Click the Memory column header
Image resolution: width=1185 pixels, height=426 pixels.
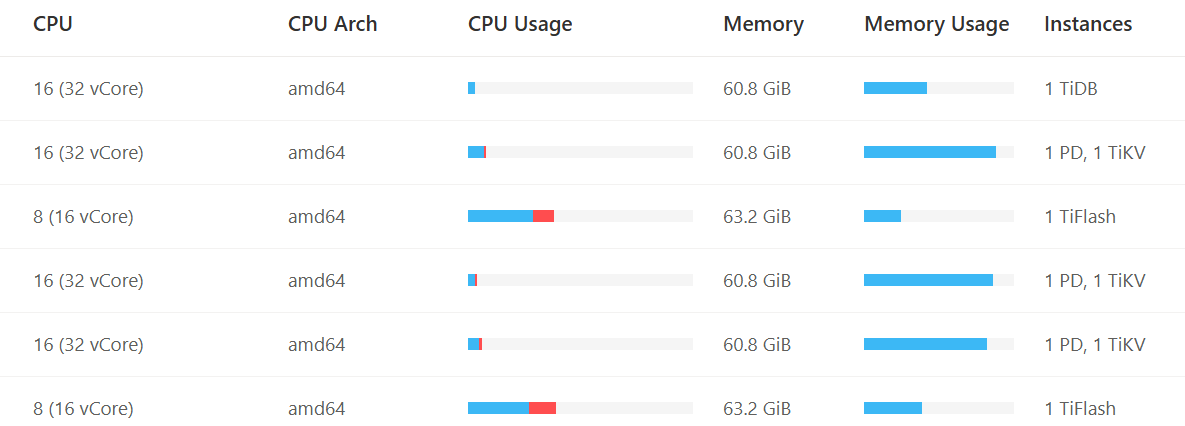coord(763,24)
